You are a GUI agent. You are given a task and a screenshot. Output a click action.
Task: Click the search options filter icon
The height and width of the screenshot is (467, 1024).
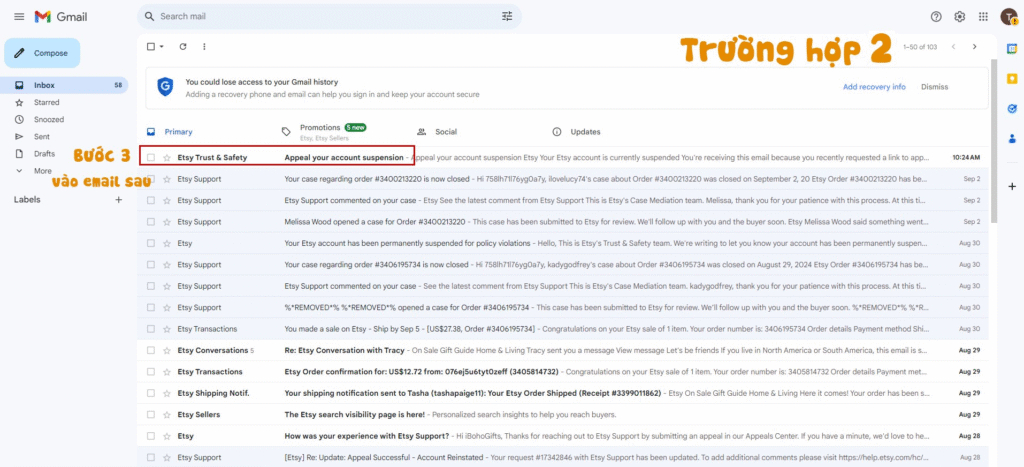[x=507, y=17]
